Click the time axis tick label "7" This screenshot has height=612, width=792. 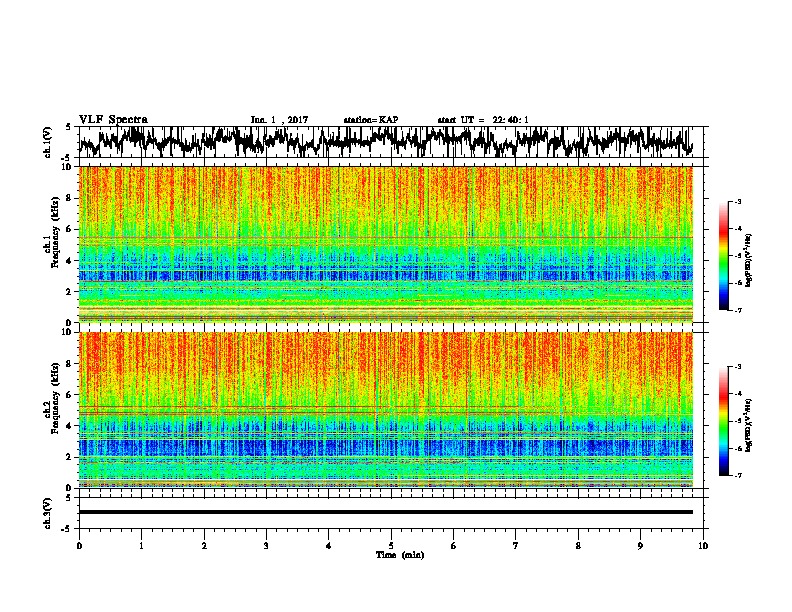tap(516, 546)
